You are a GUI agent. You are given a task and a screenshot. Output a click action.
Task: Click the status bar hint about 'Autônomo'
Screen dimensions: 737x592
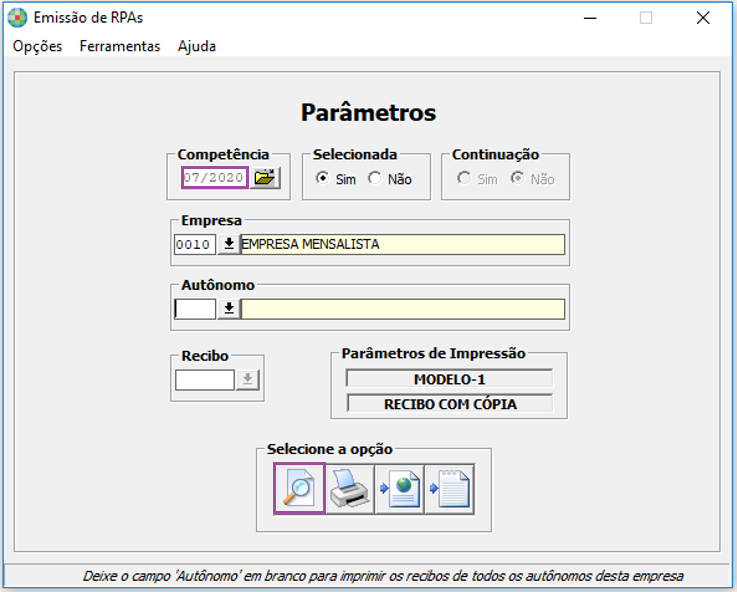pos(383,576)
